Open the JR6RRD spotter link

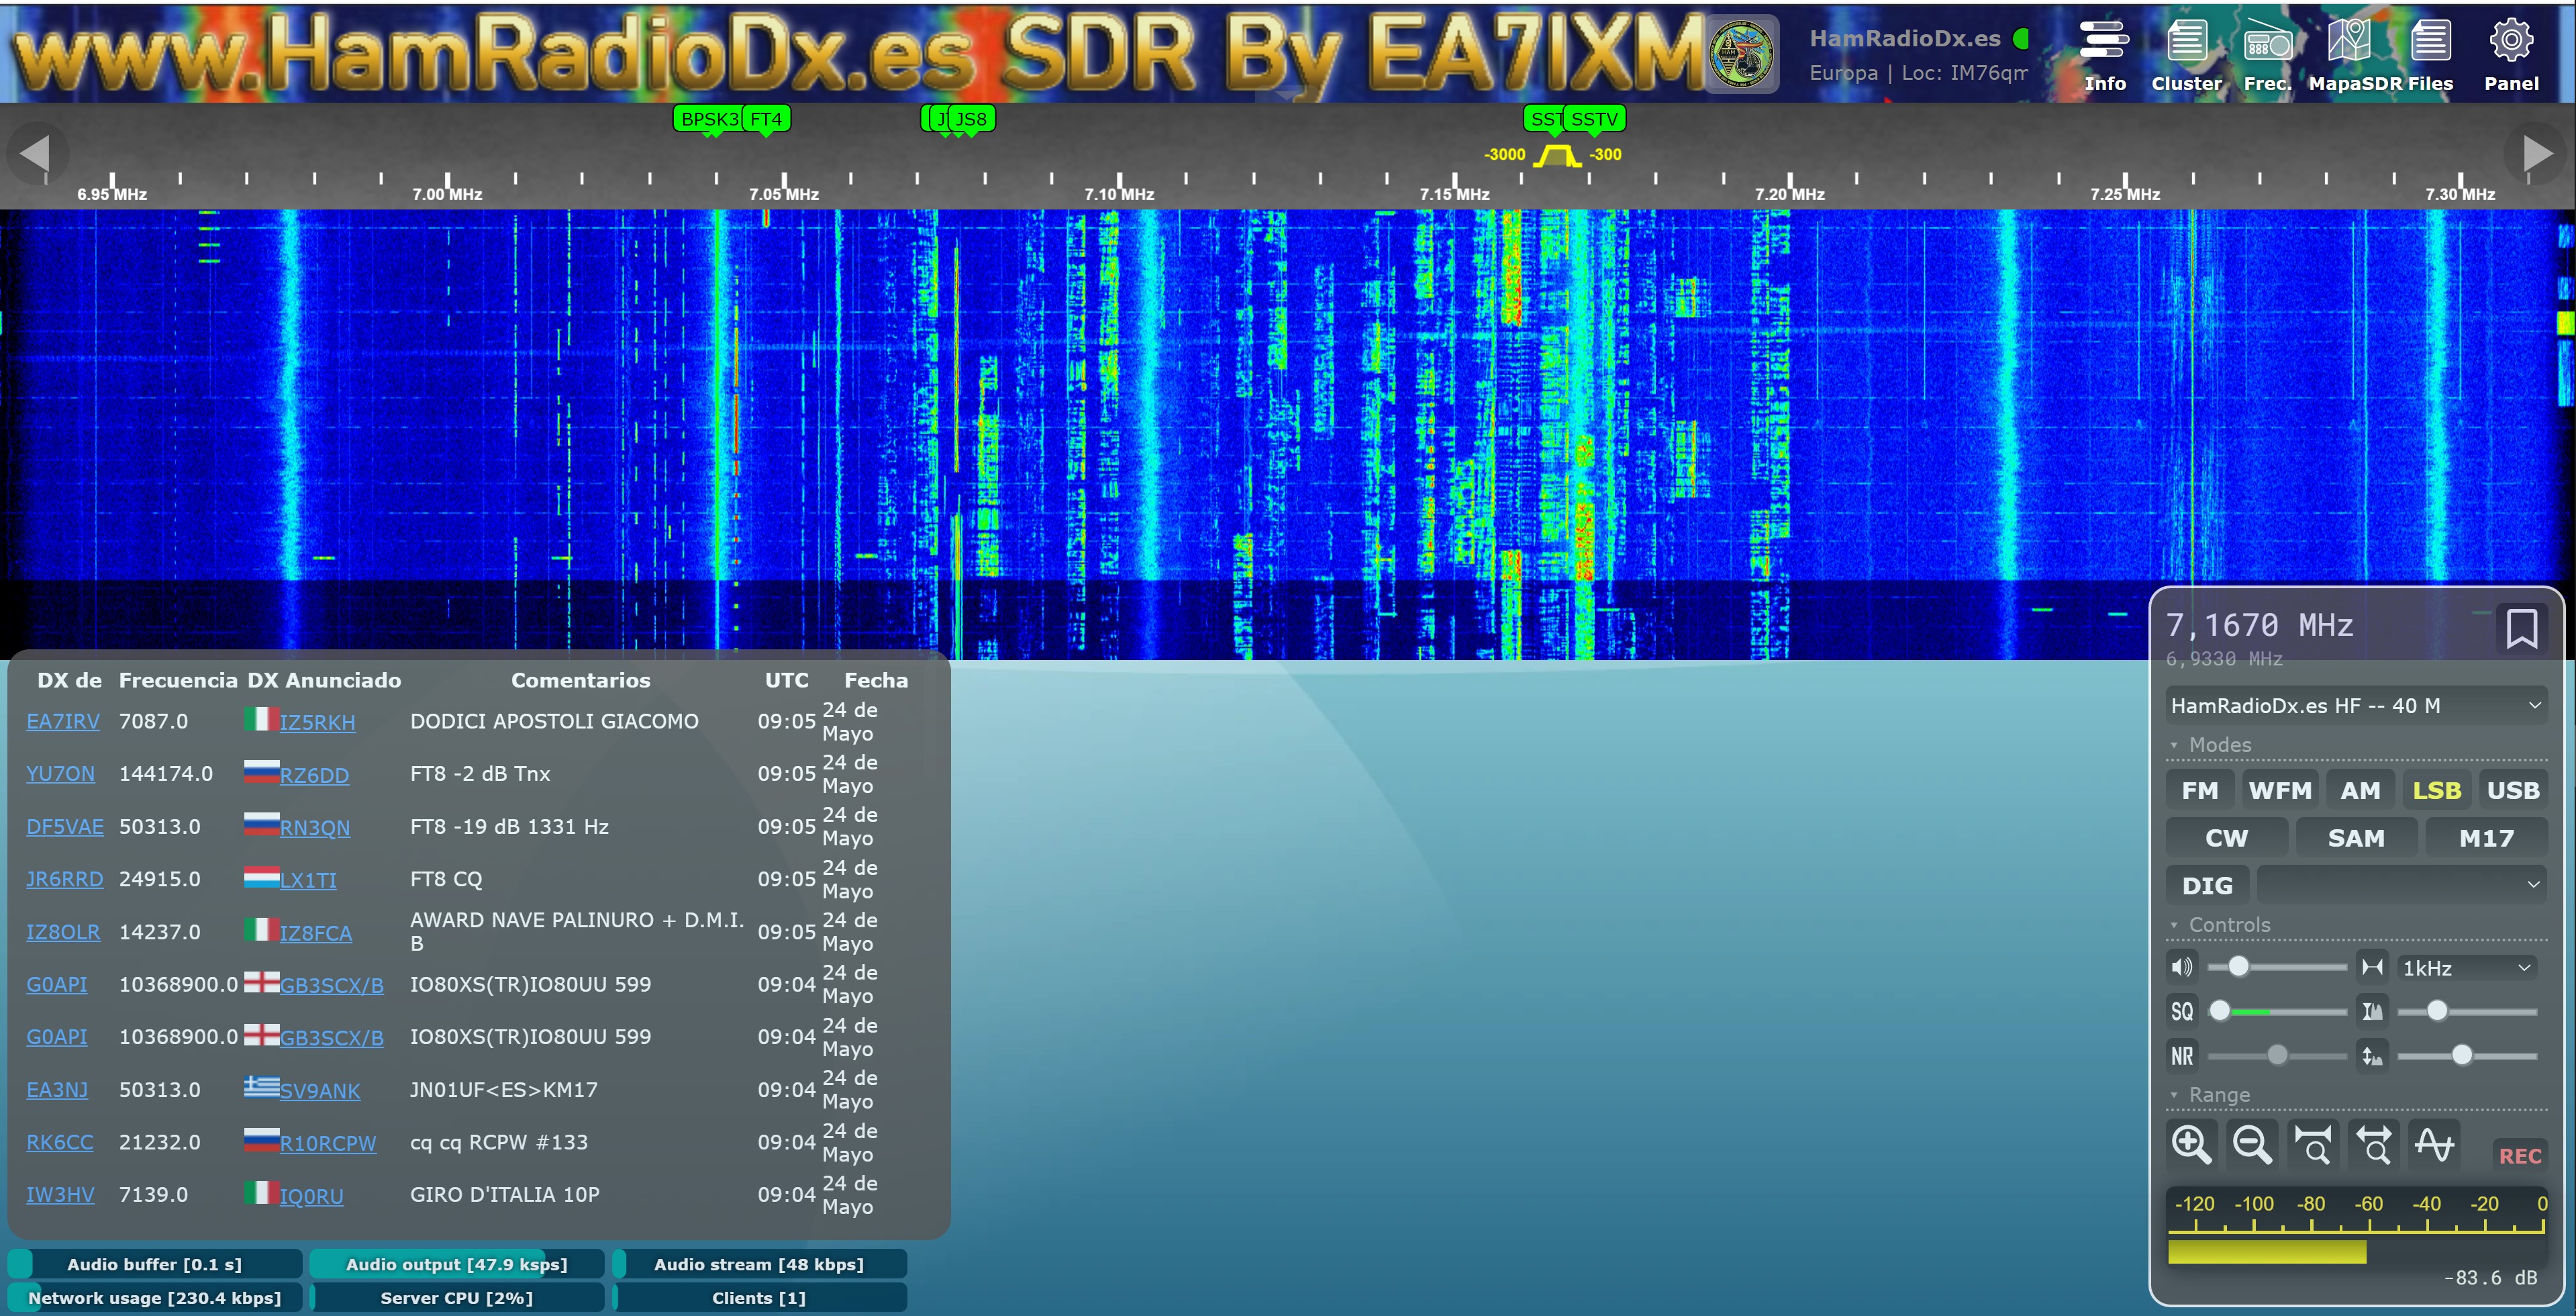pos(64,879)
